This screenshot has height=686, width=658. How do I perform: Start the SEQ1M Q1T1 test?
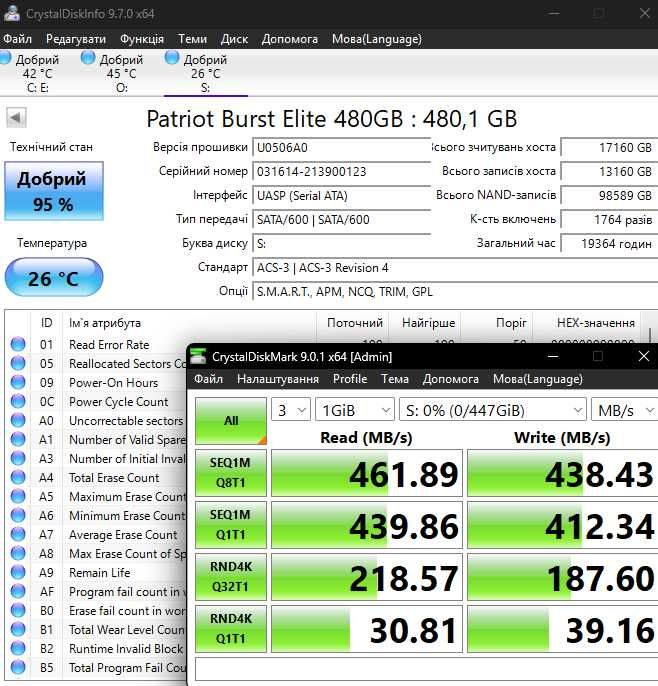click(231, 525)
